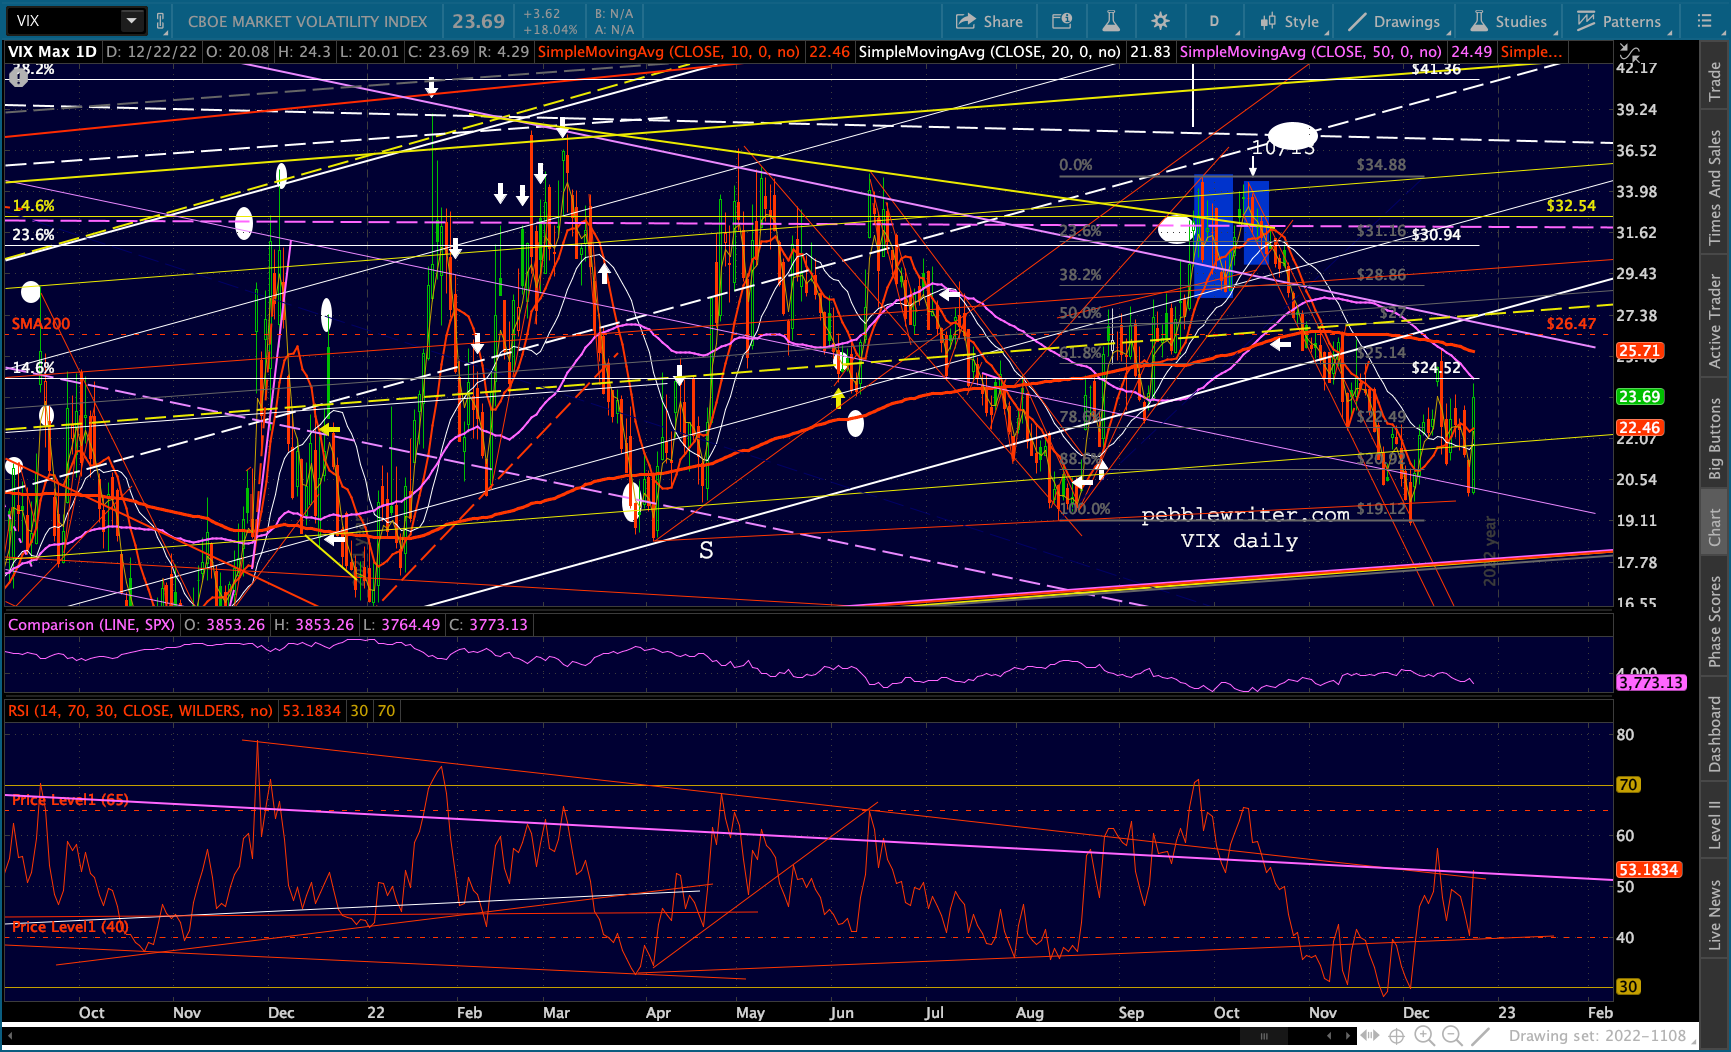This screenshot has width=1731, height=1052.
Task: Toggle the expand time axis arrows
Action: [1369, 1036]
